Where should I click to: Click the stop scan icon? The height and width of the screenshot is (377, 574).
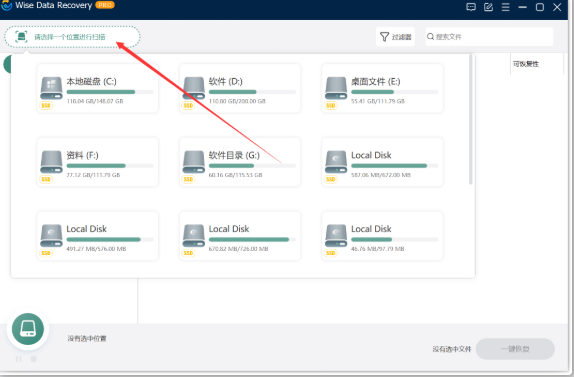pyautogui.click(x=33, y=359)
